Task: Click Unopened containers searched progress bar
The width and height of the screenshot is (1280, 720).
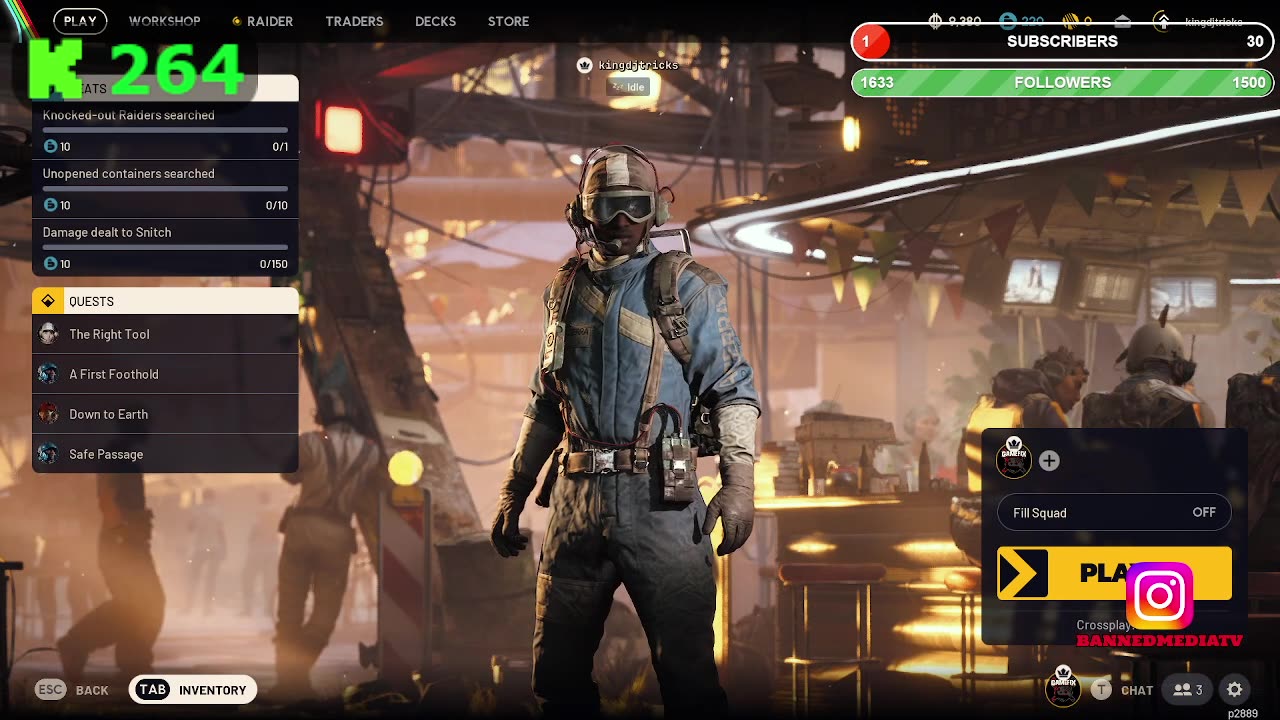Action: (x=165, y=188)
